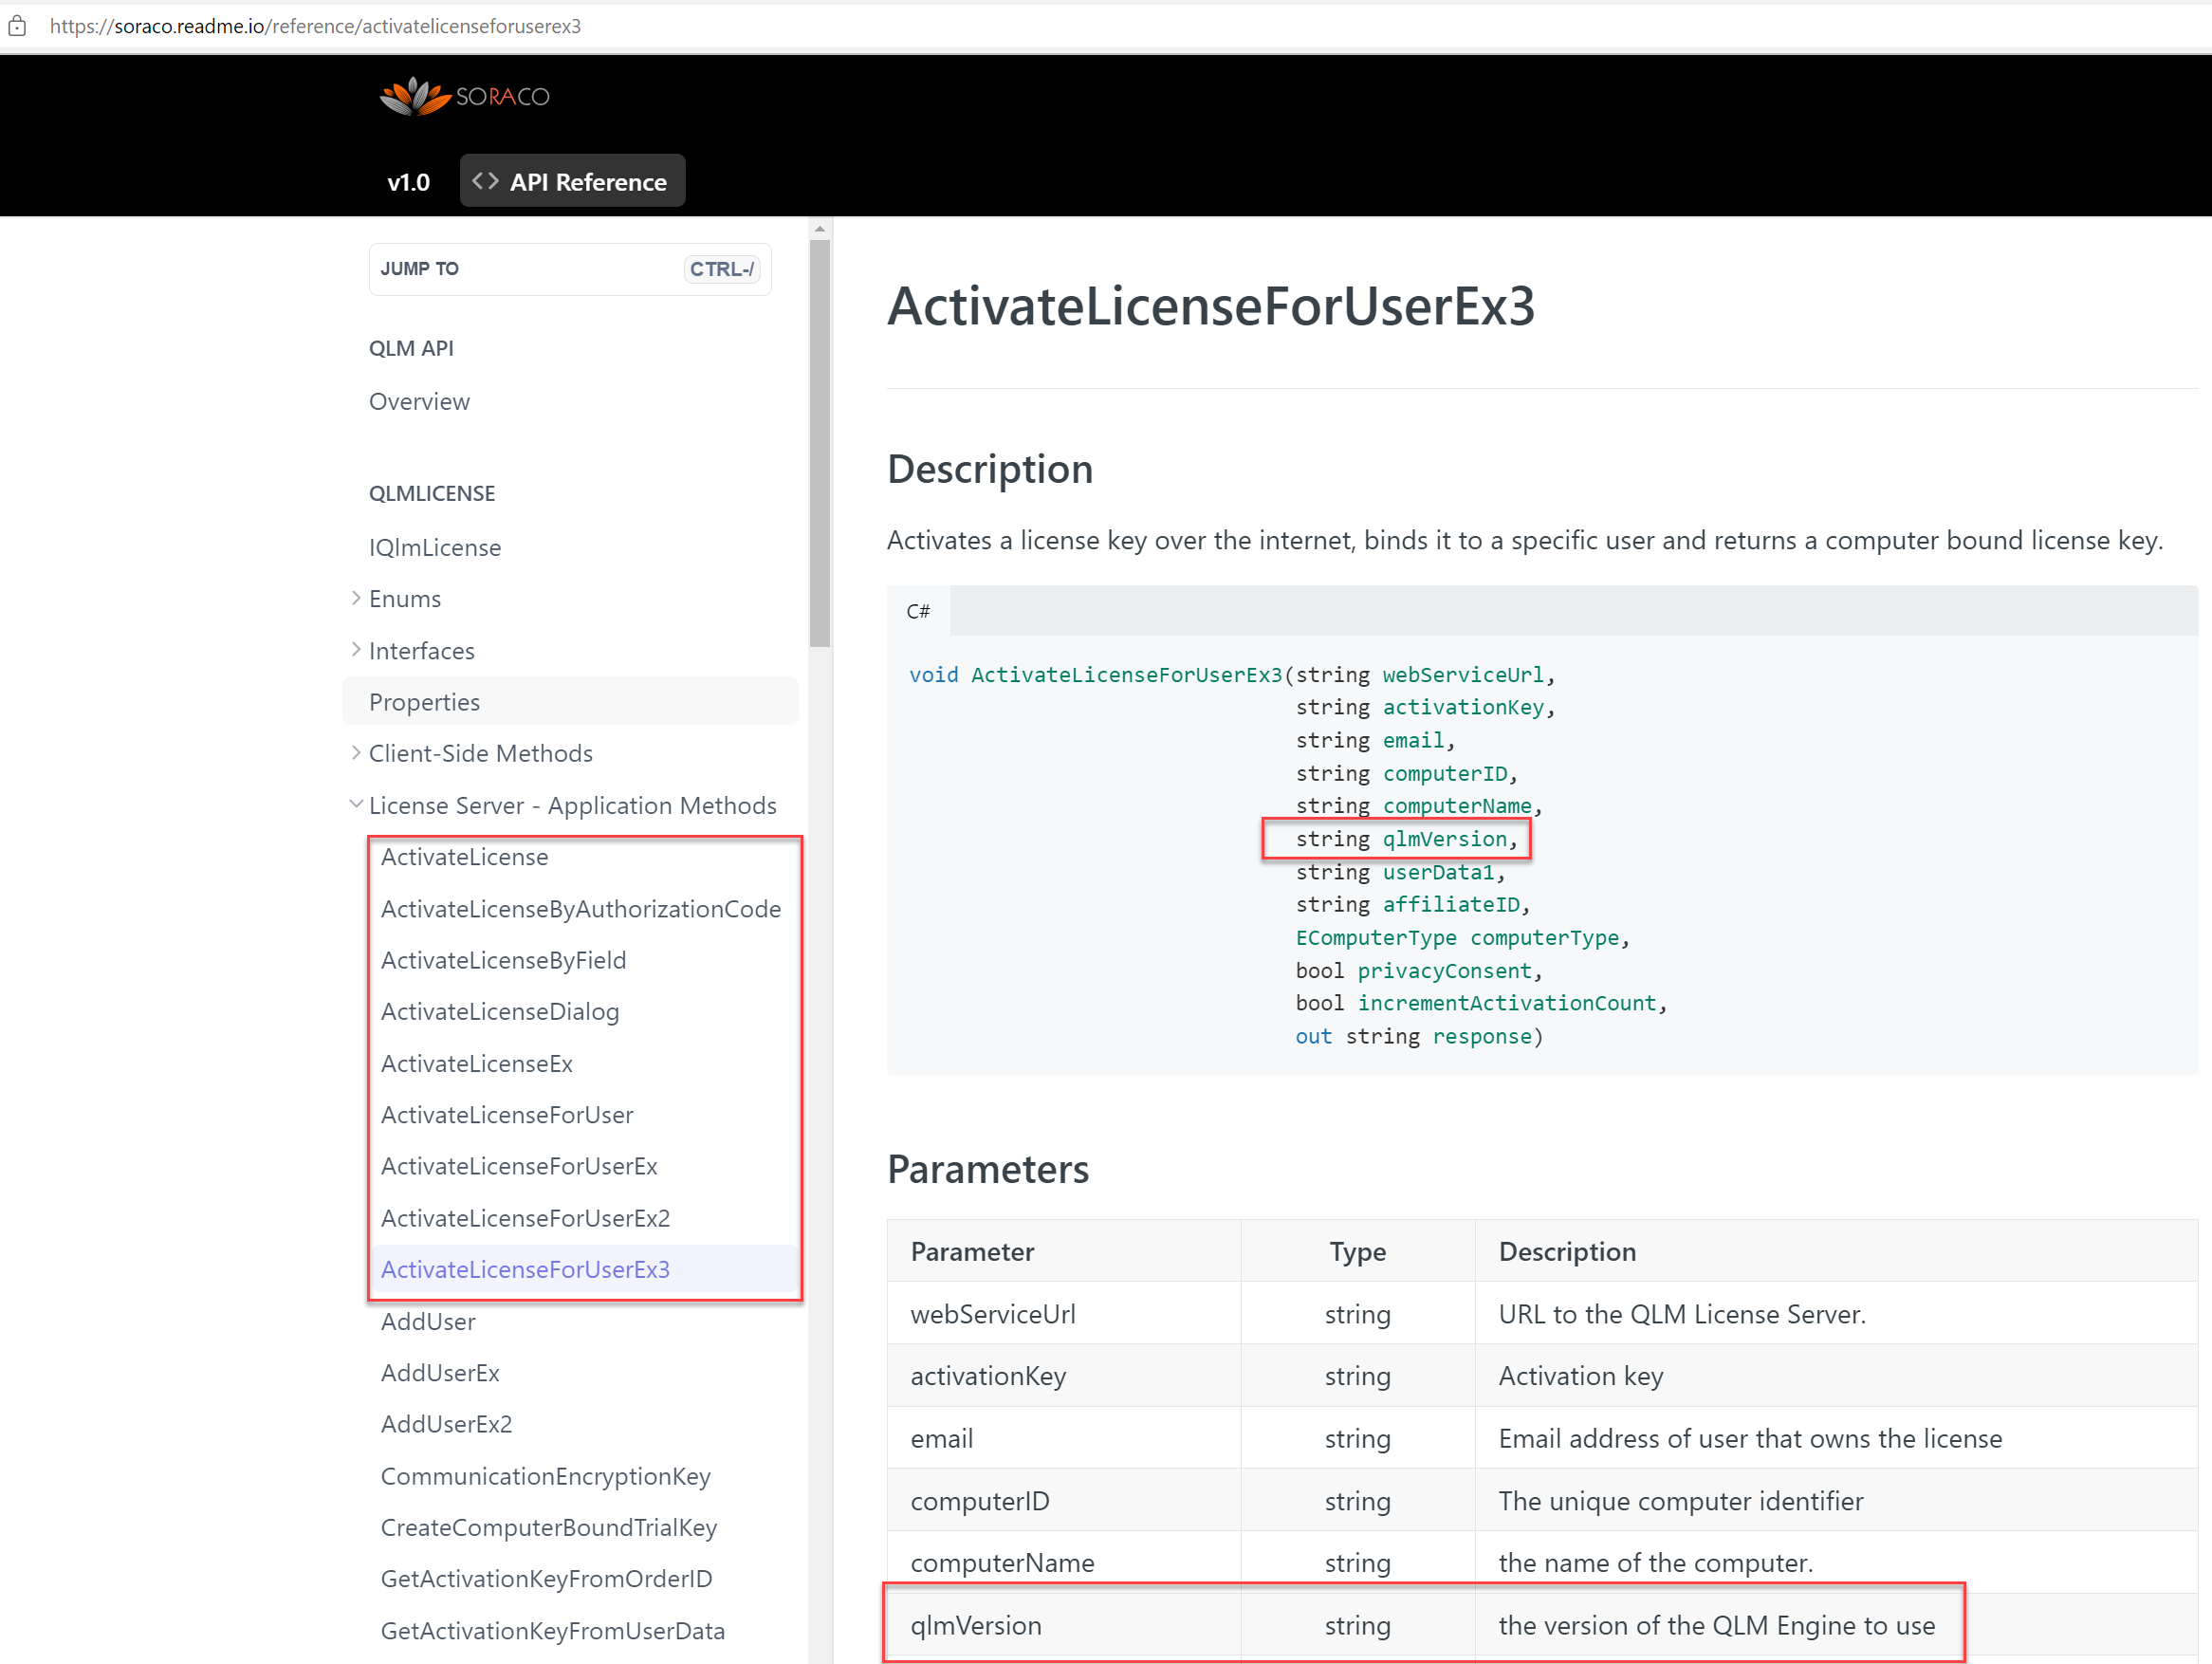Expand Client-Side Methods chevron
This screenshot has width=2212, height=1664.
(x=356, y=753)
